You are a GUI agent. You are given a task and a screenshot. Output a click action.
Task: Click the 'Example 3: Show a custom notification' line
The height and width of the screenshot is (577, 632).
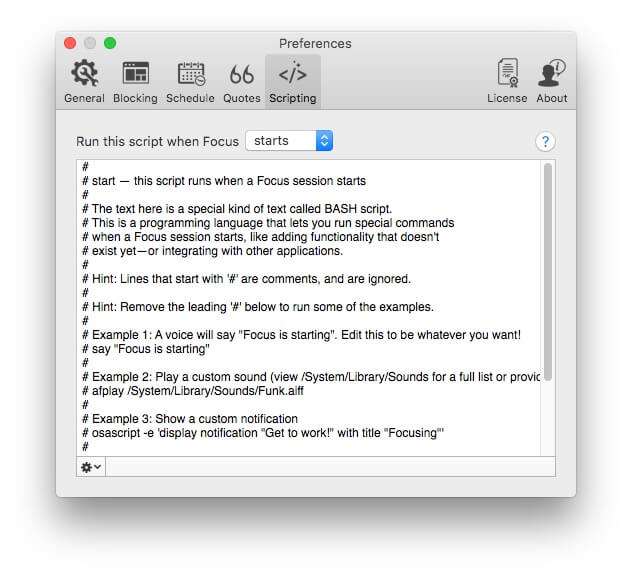pyautogui.click(x=190, y=419)
